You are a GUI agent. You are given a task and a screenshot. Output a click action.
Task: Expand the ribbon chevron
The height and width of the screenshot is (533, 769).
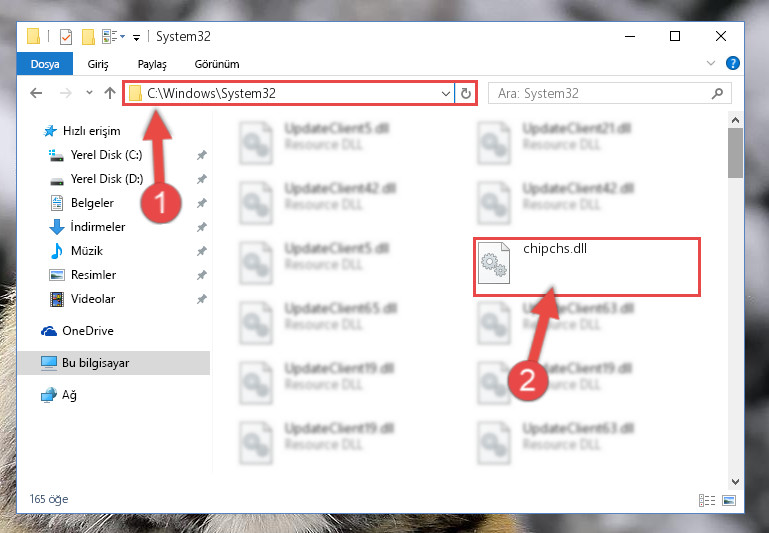tap(711, 63)
